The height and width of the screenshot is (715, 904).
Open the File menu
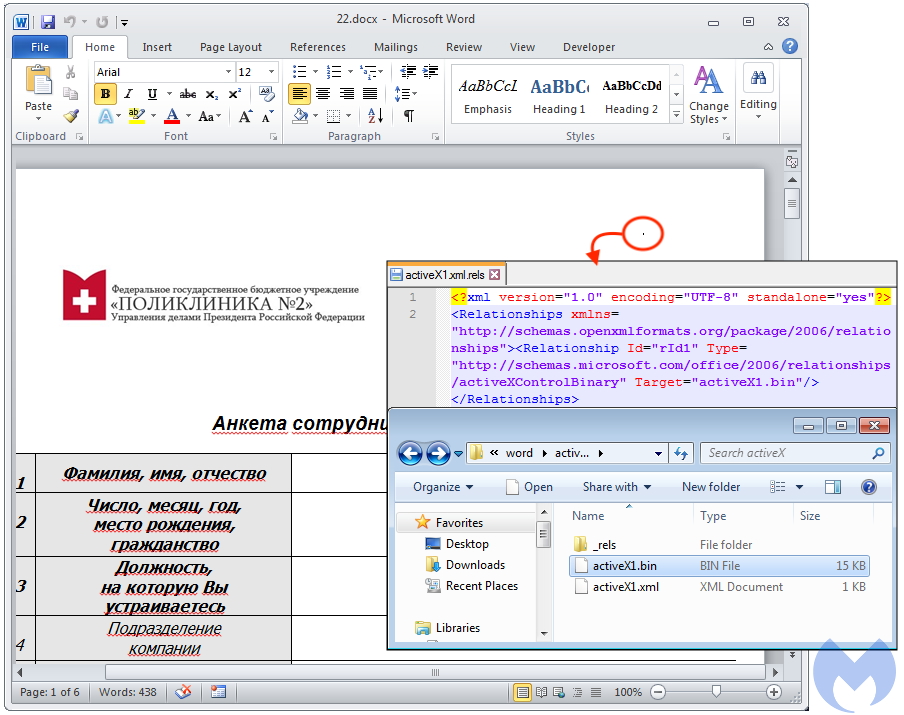(x=39, y=47)
